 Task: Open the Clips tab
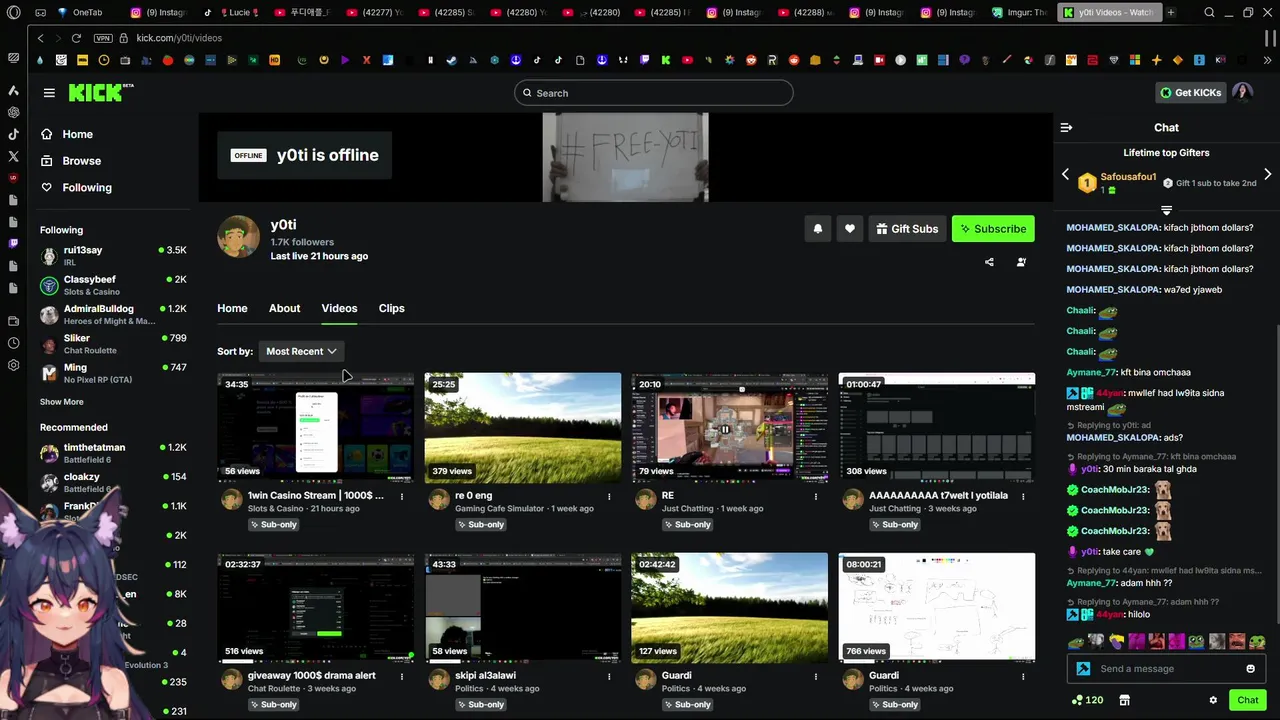click(391, 308)
